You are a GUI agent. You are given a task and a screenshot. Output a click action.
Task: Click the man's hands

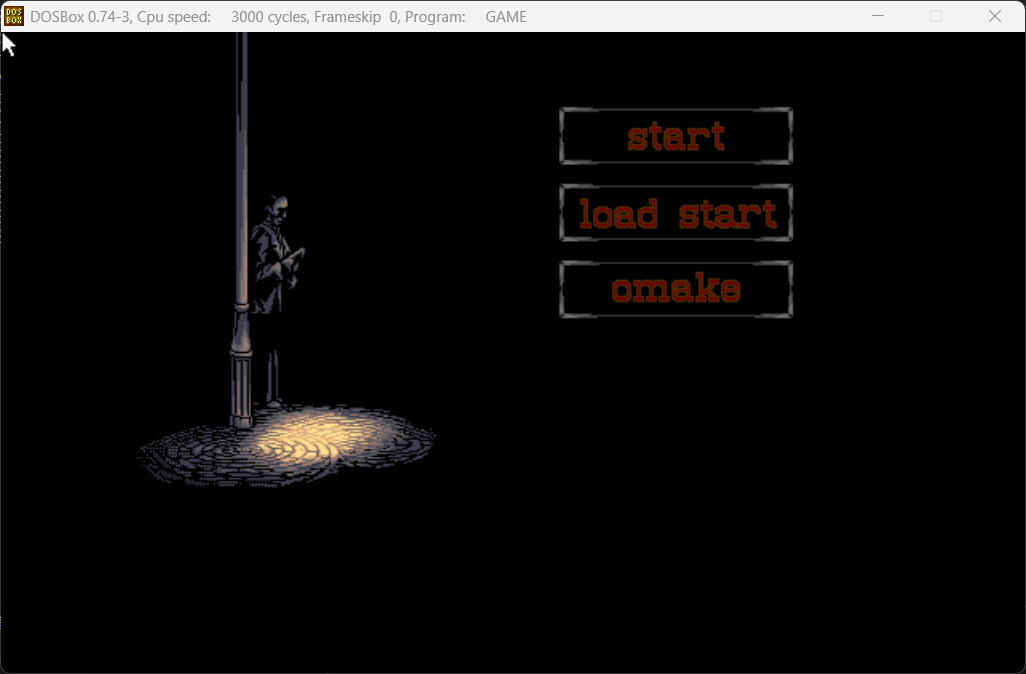tap(294, 260)
